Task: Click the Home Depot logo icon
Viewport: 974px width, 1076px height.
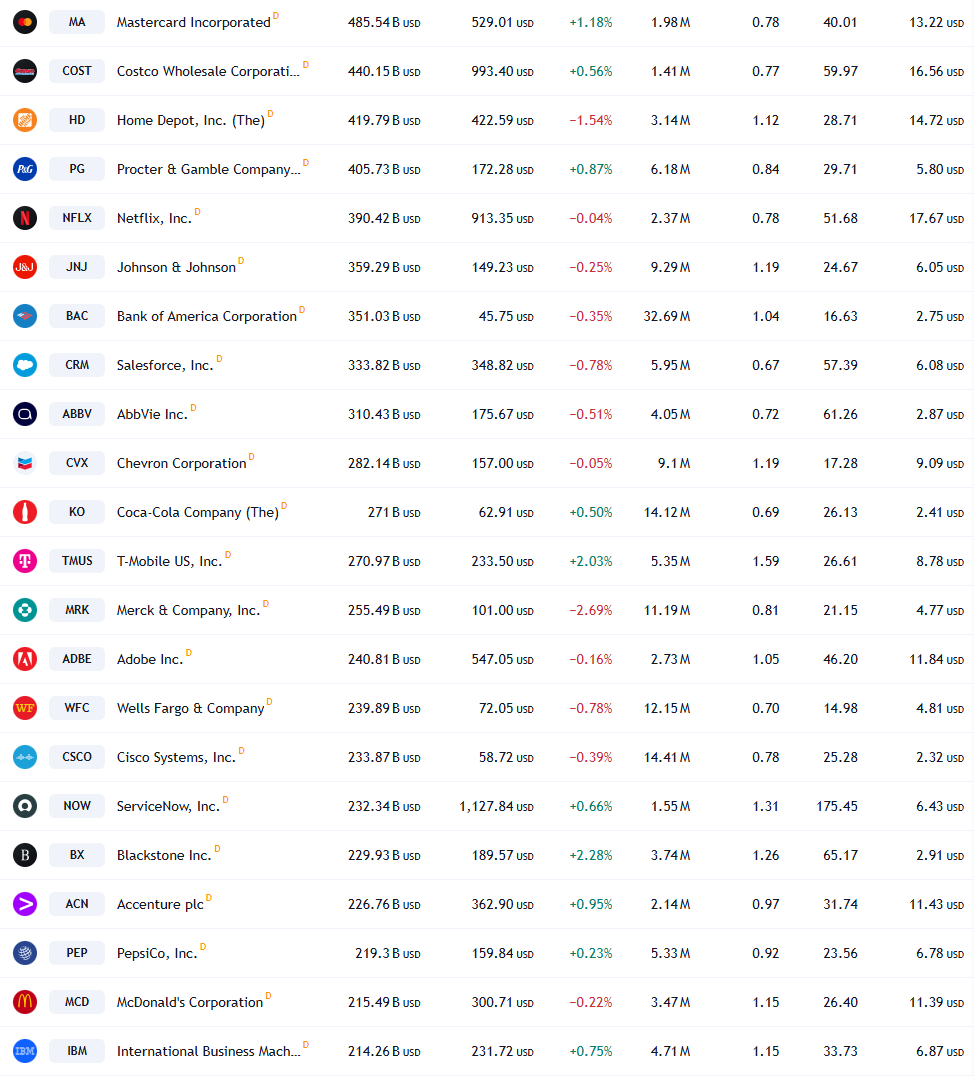Action: [25, 120]
